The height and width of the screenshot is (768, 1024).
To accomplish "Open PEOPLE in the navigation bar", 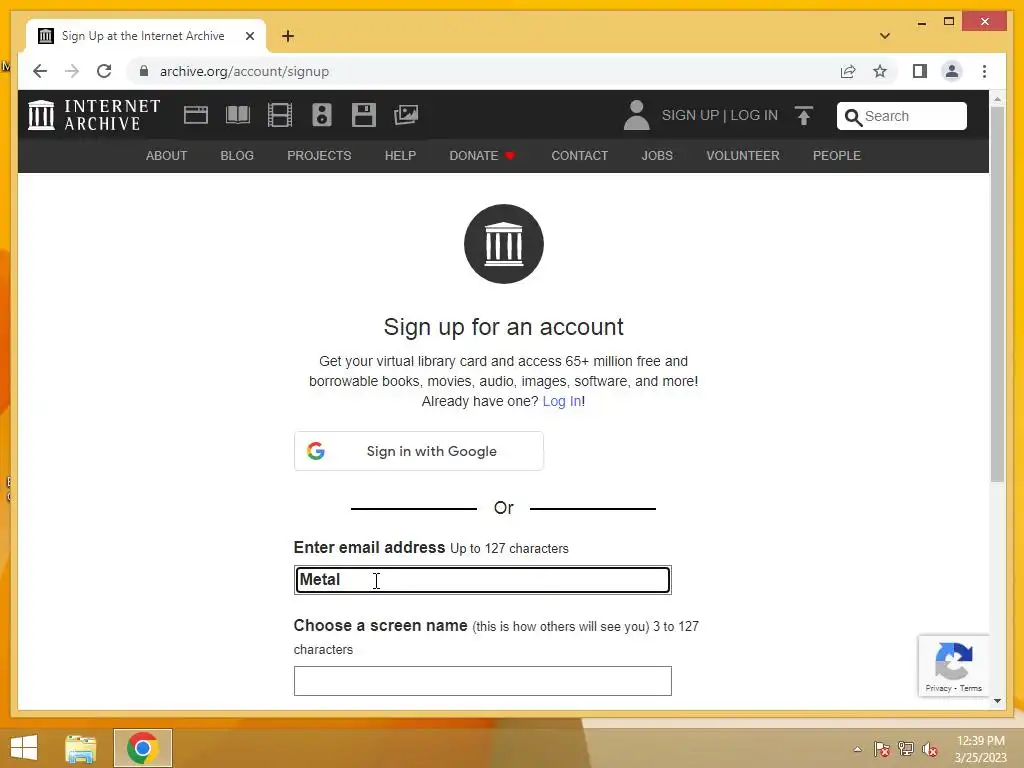I will point(837,155).
